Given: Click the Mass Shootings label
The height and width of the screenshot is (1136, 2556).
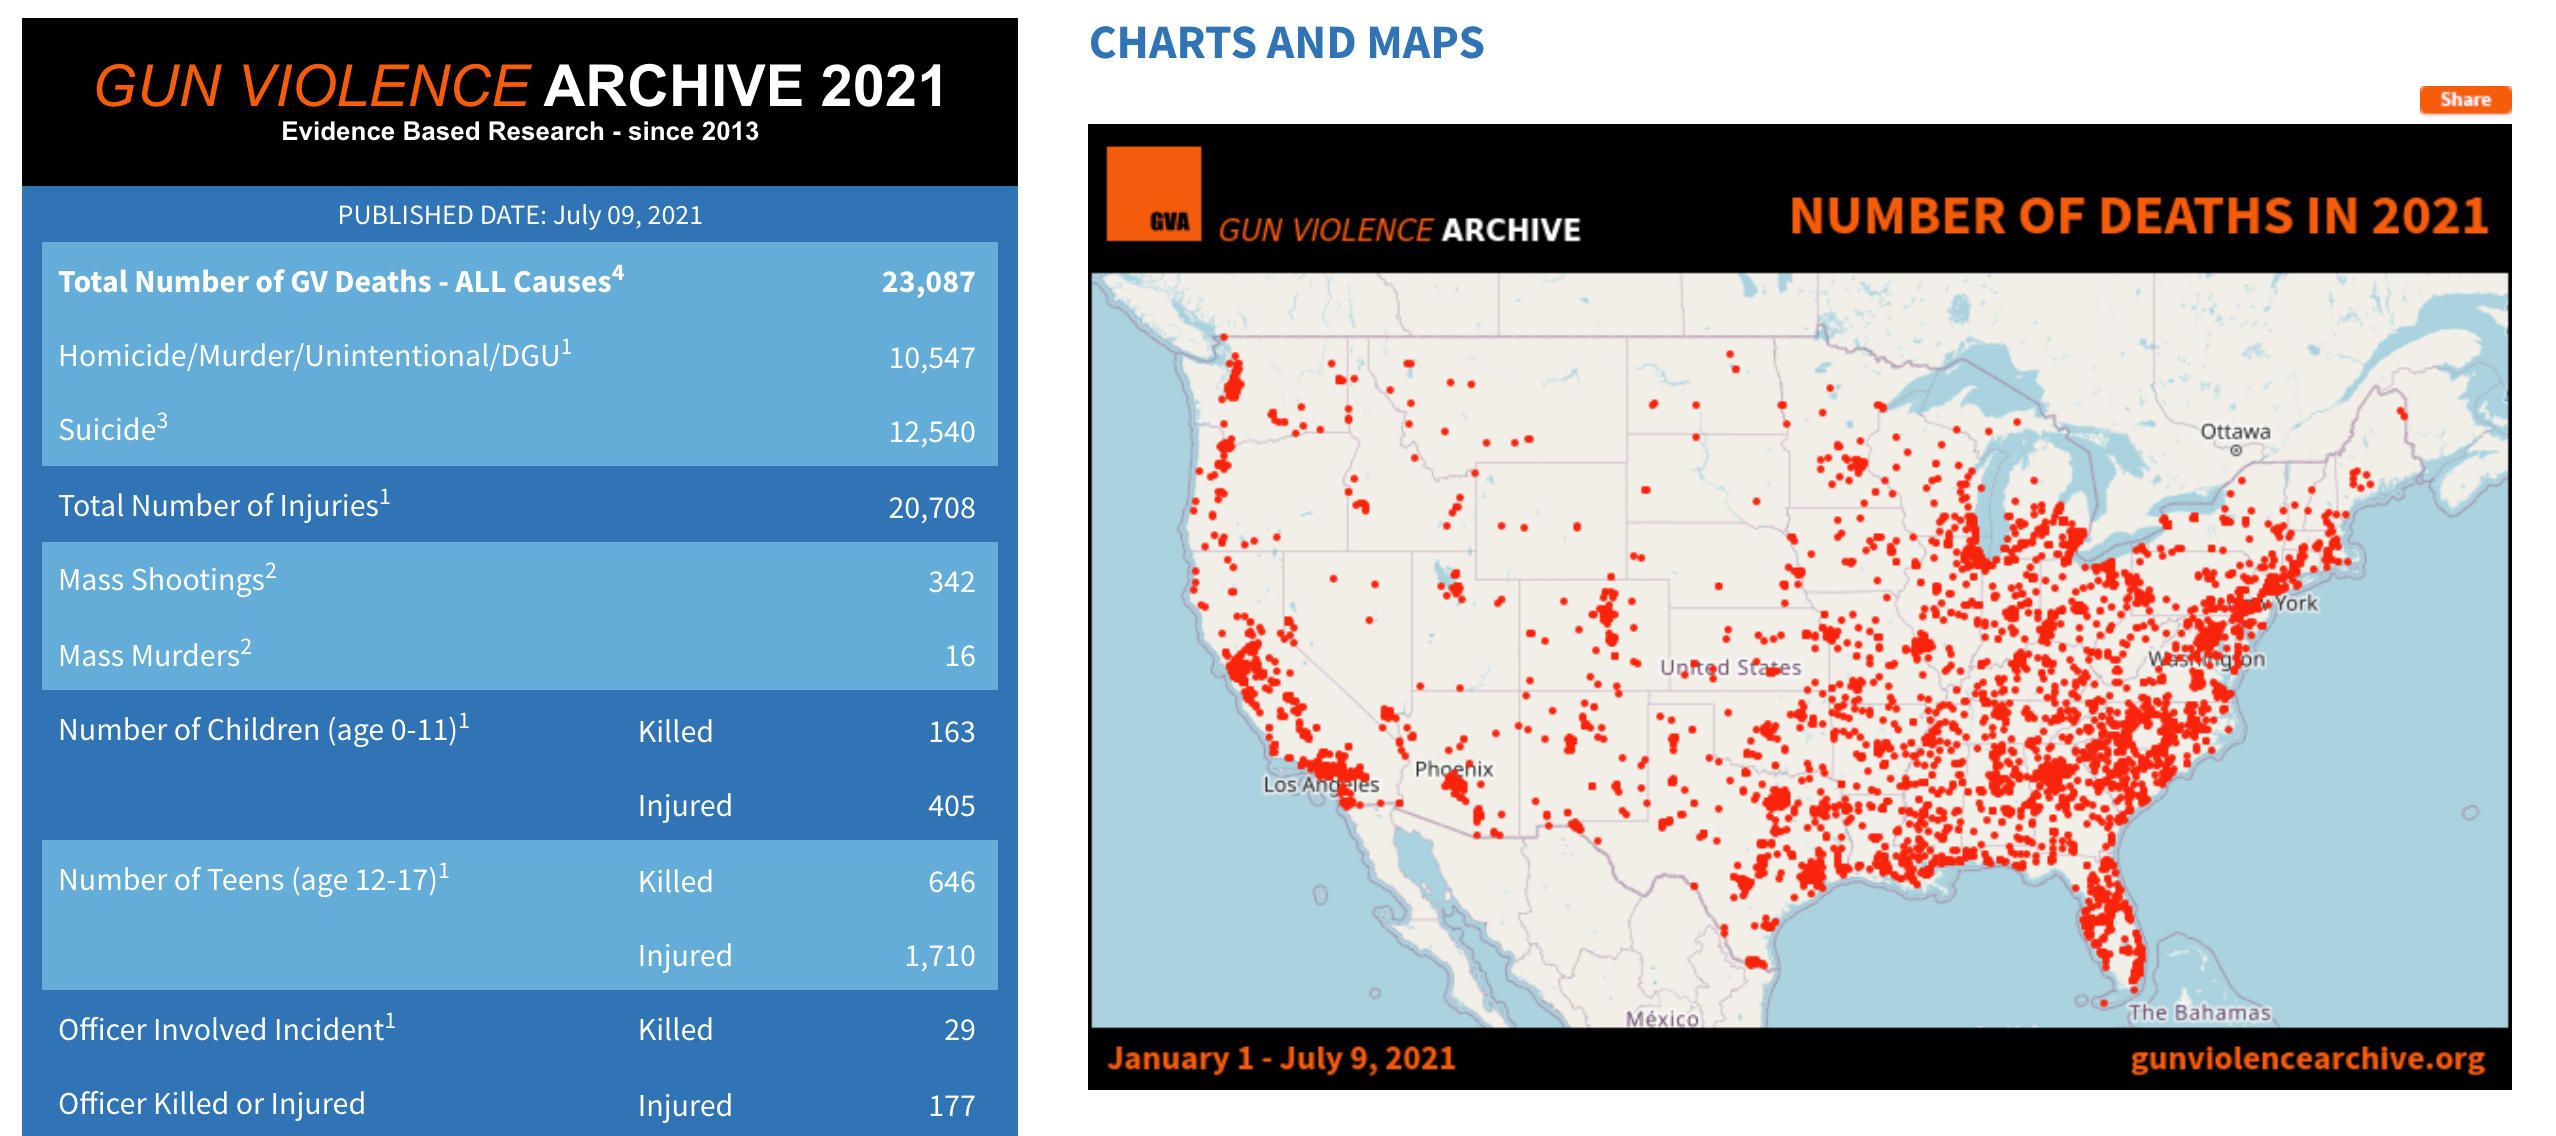Looking at the screenshot, I should 167,579.
